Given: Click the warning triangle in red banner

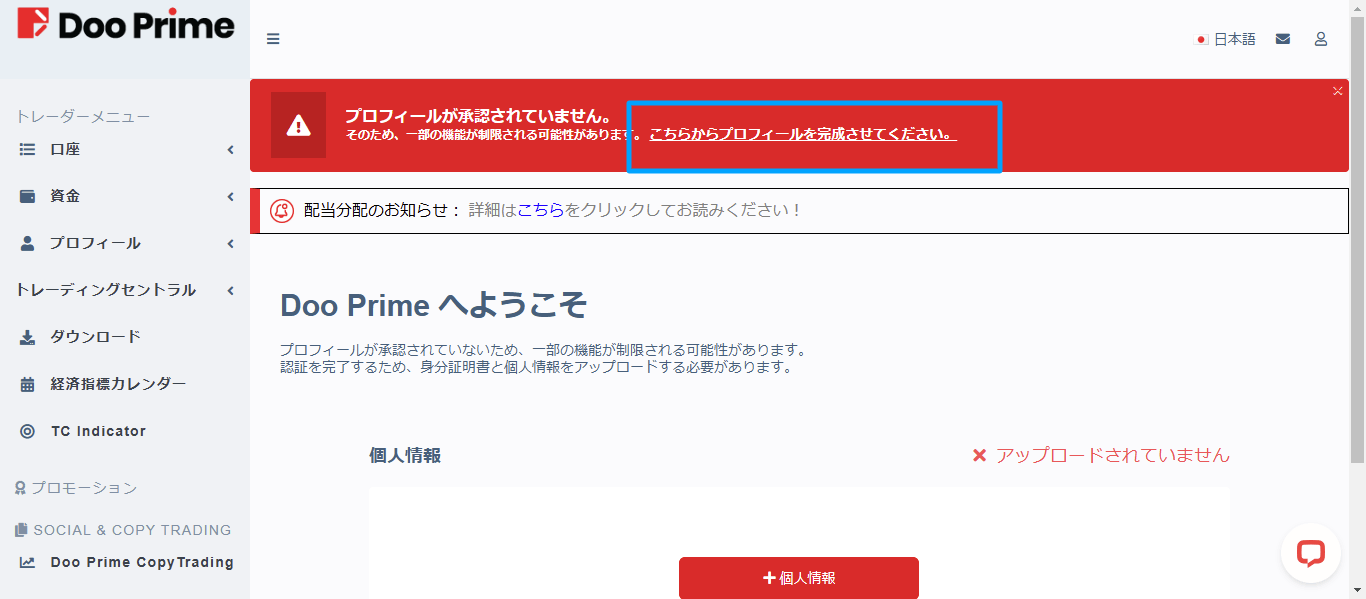Looking at the screenshot, I should [299, 127].
